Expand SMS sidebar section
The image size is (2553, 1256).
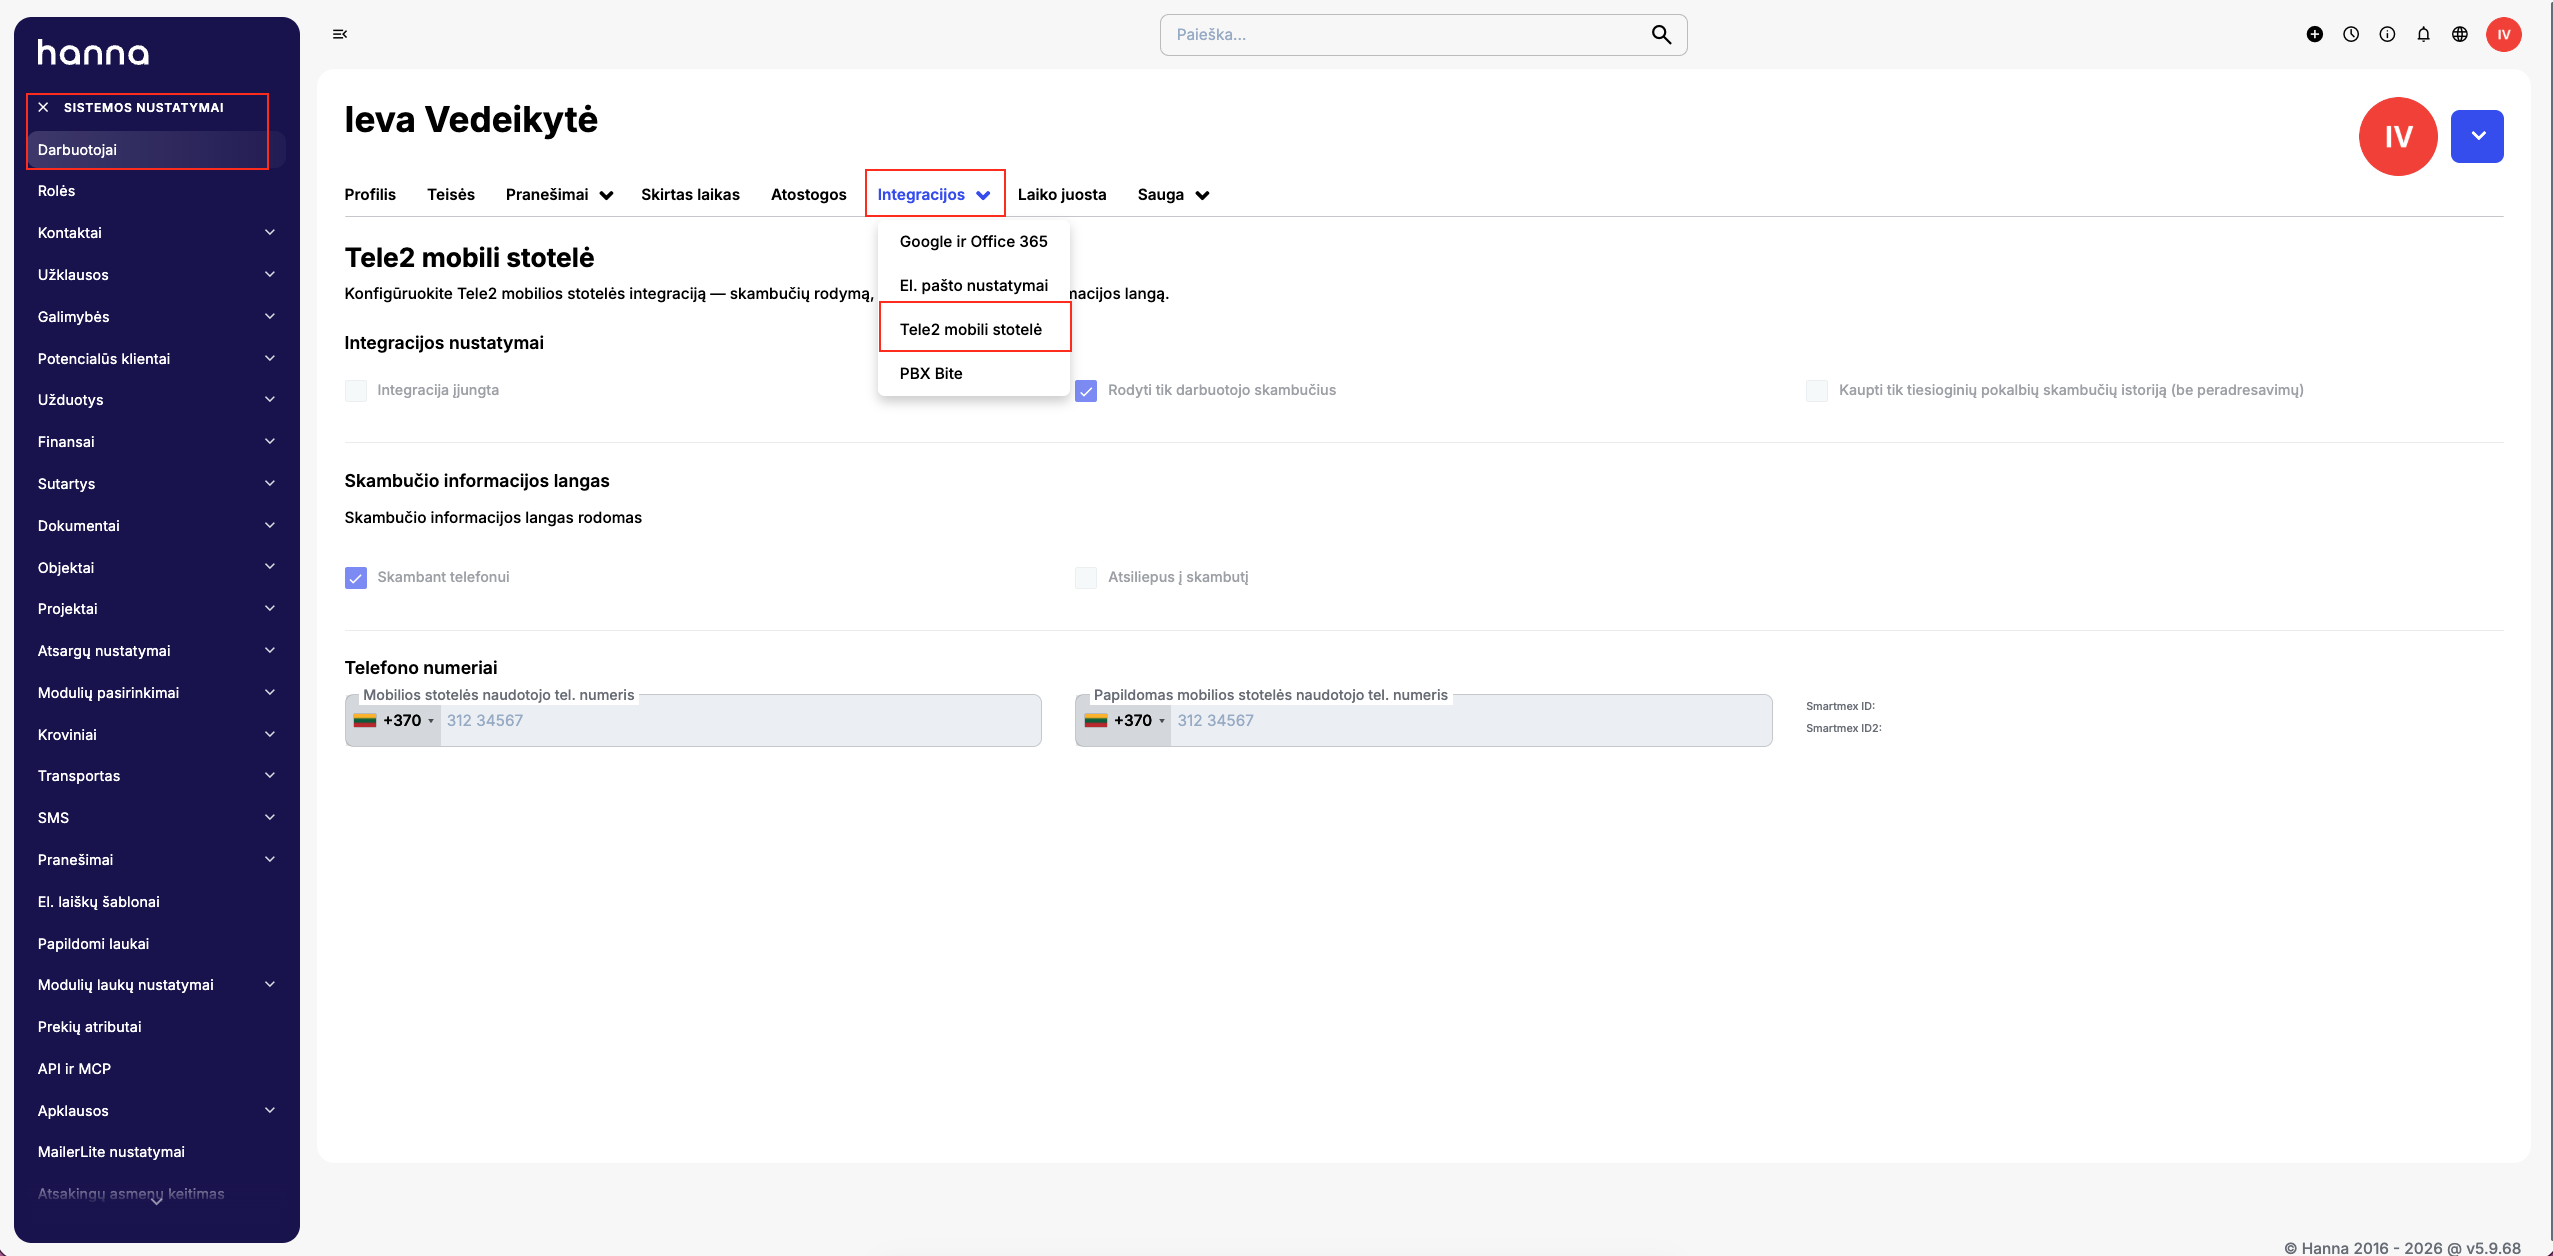(156, 818)
